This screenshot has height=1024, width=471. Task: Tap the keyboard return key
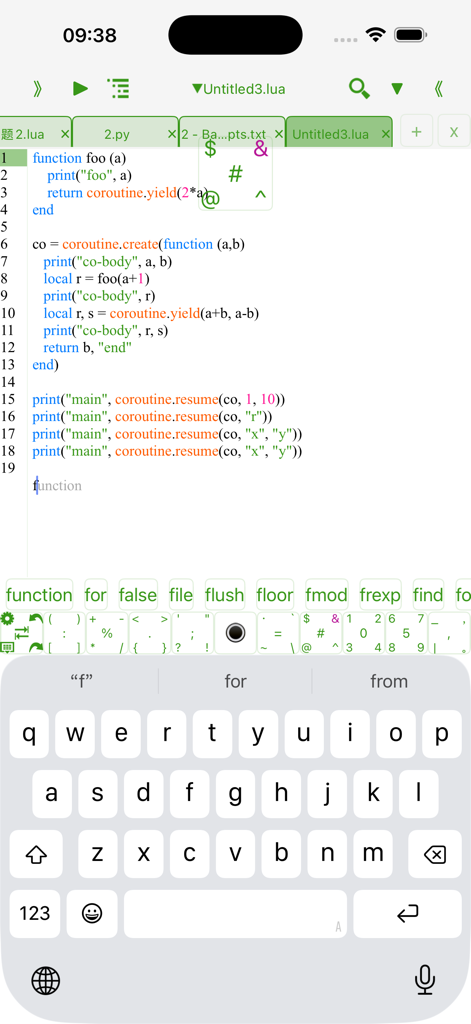coord(408,914)
